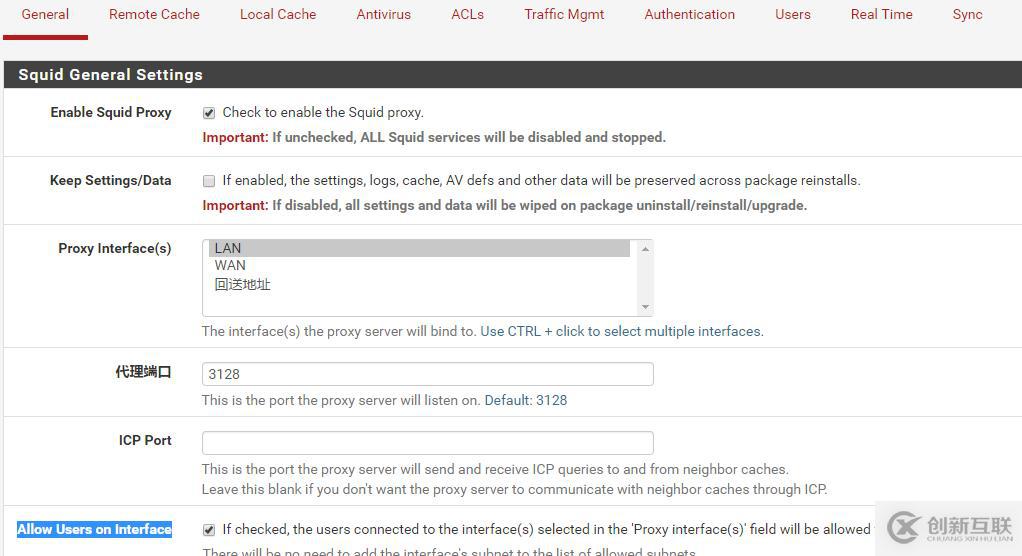Click the ICP Port label
The height and width of the screenshot is (556, 1022).
[145, 440]
